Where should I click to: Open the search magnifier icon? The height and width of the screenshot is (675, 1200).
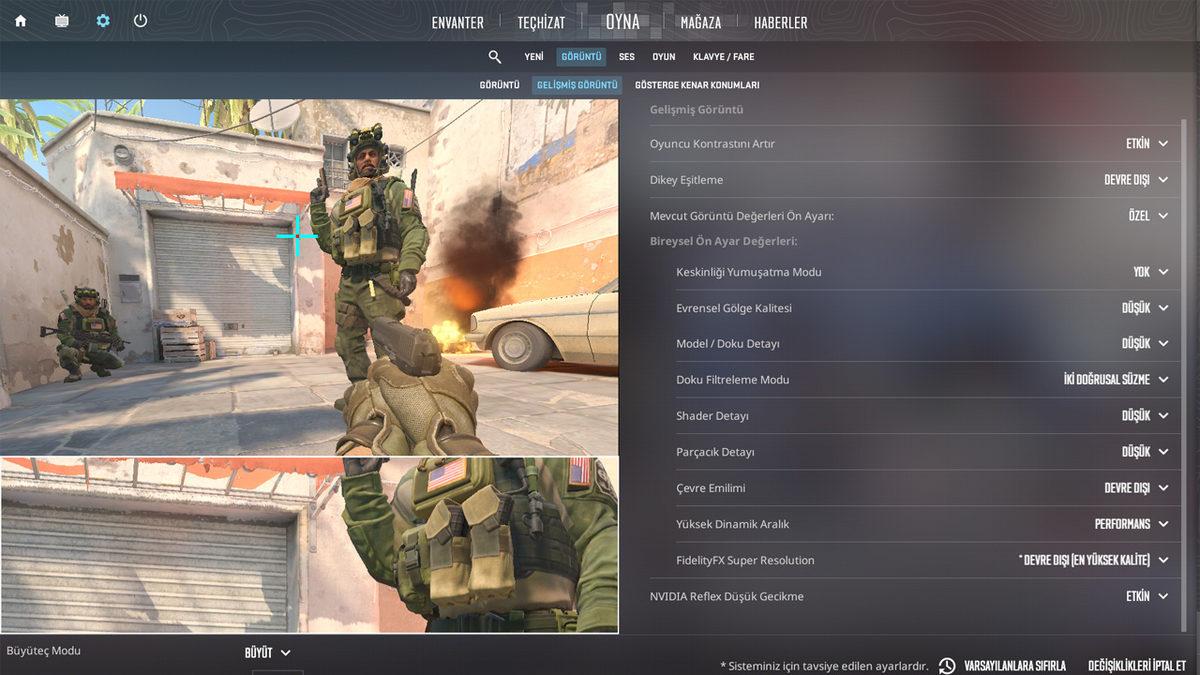pyautogui.click(x=494, y=57)
